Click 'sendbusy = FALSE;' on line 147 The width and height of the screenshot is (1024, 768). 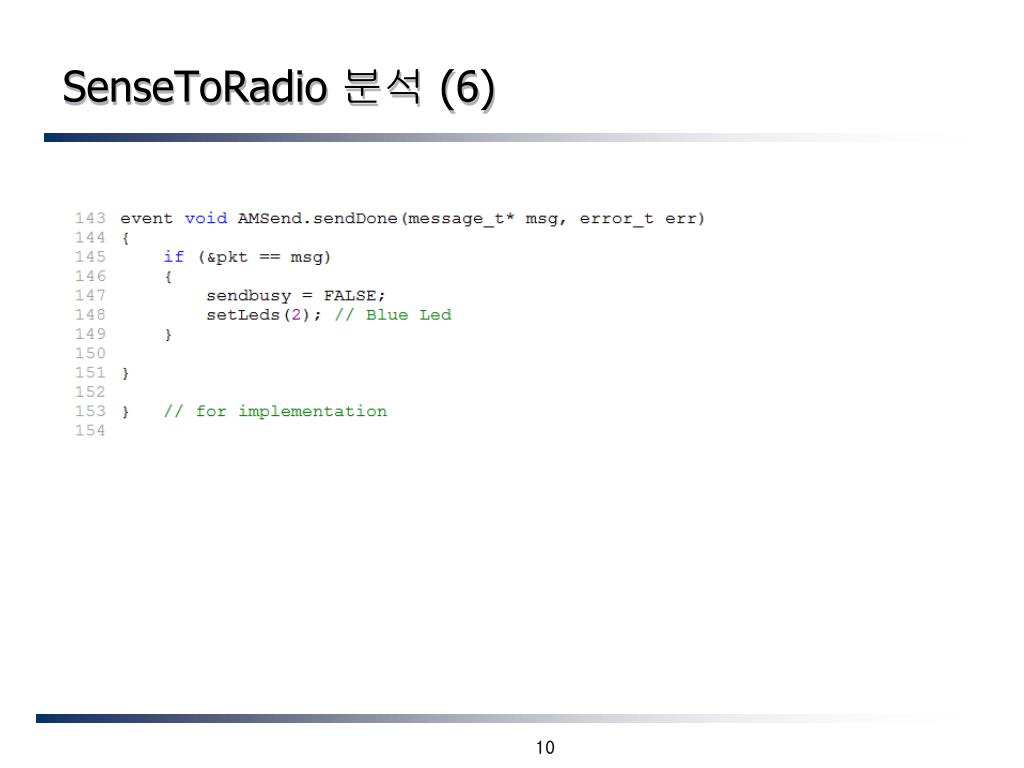click(296, 296)
